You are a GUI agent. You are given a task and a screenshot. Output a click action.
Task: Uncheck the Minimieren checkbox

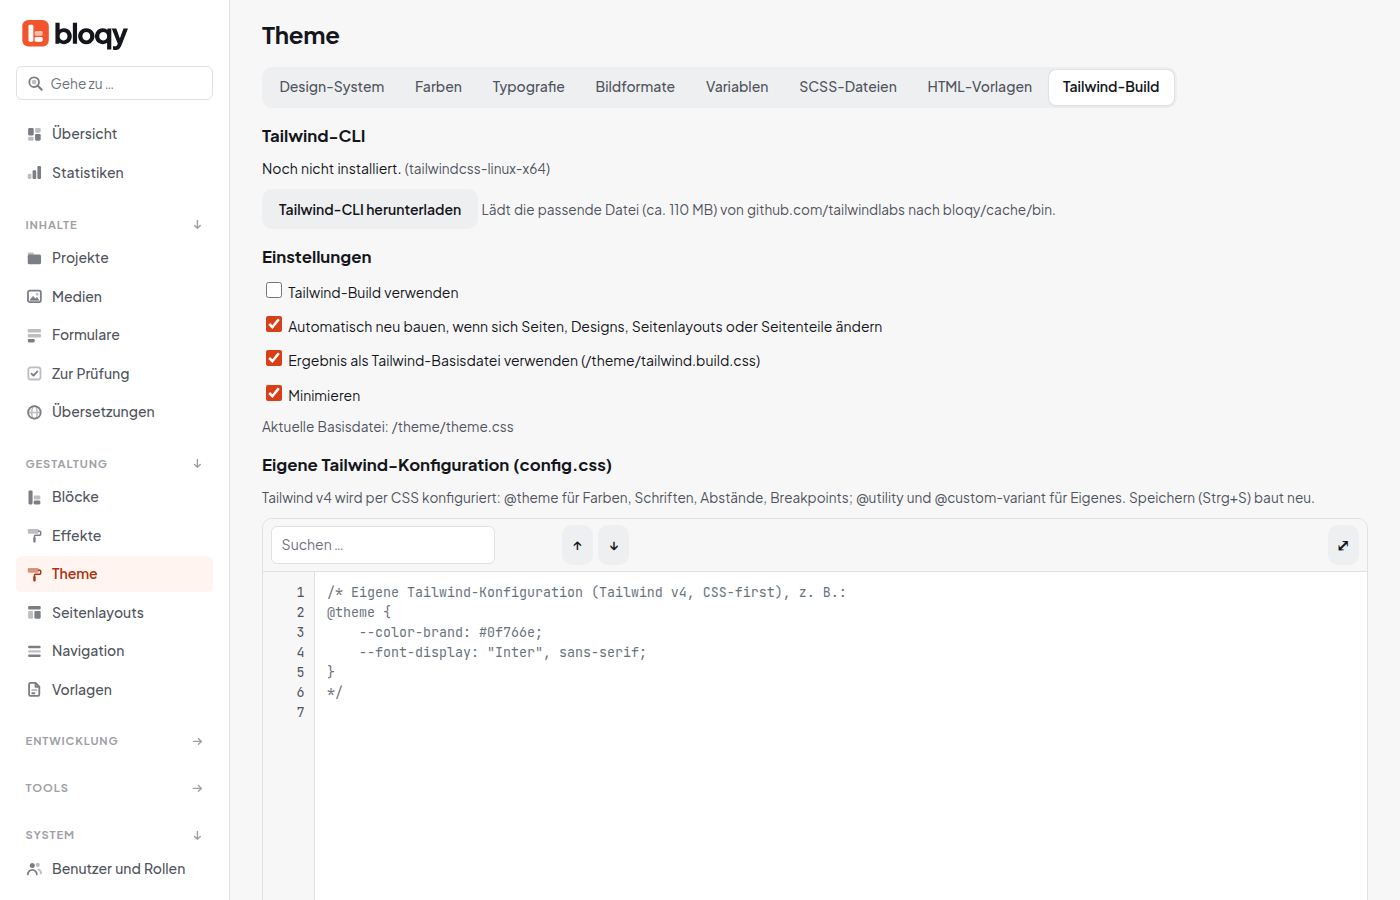coord(274,393)
